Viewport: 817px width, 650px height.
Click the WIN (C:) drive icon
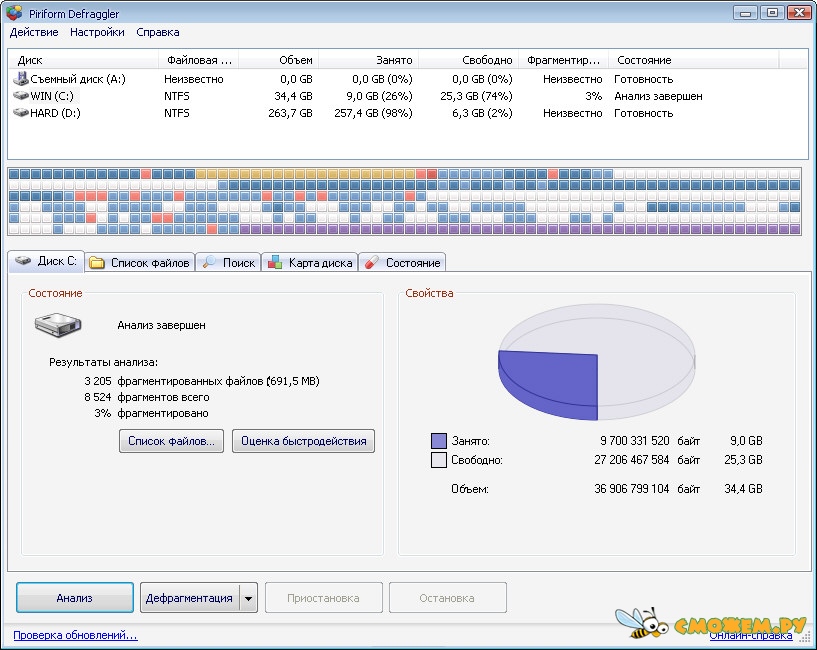(21, 96)
